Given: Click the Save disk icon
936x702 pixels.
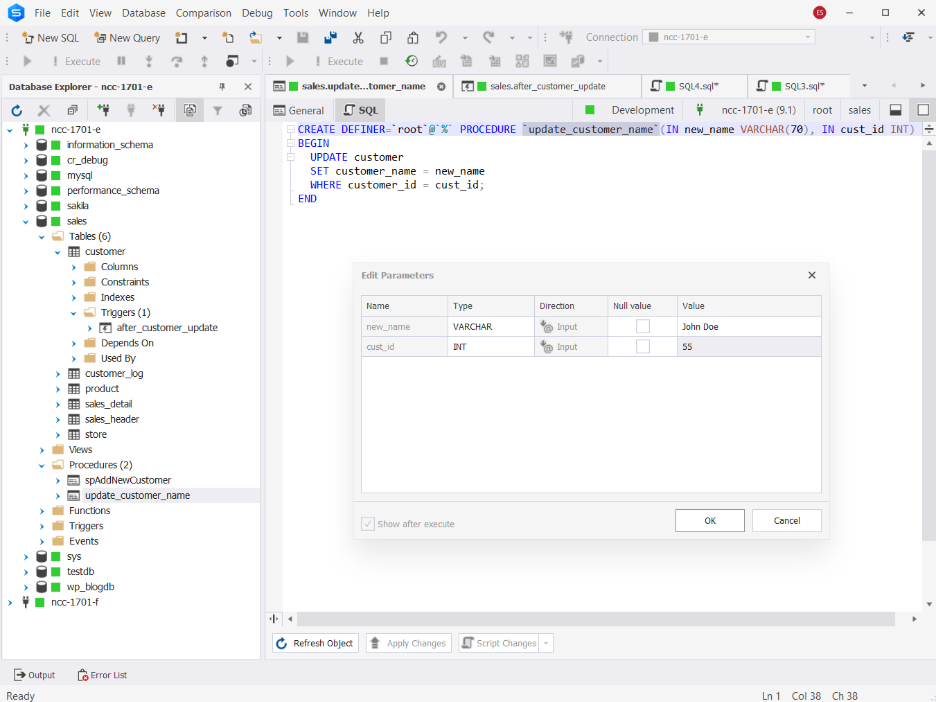Looking at the screenshot, I should 303,38.
